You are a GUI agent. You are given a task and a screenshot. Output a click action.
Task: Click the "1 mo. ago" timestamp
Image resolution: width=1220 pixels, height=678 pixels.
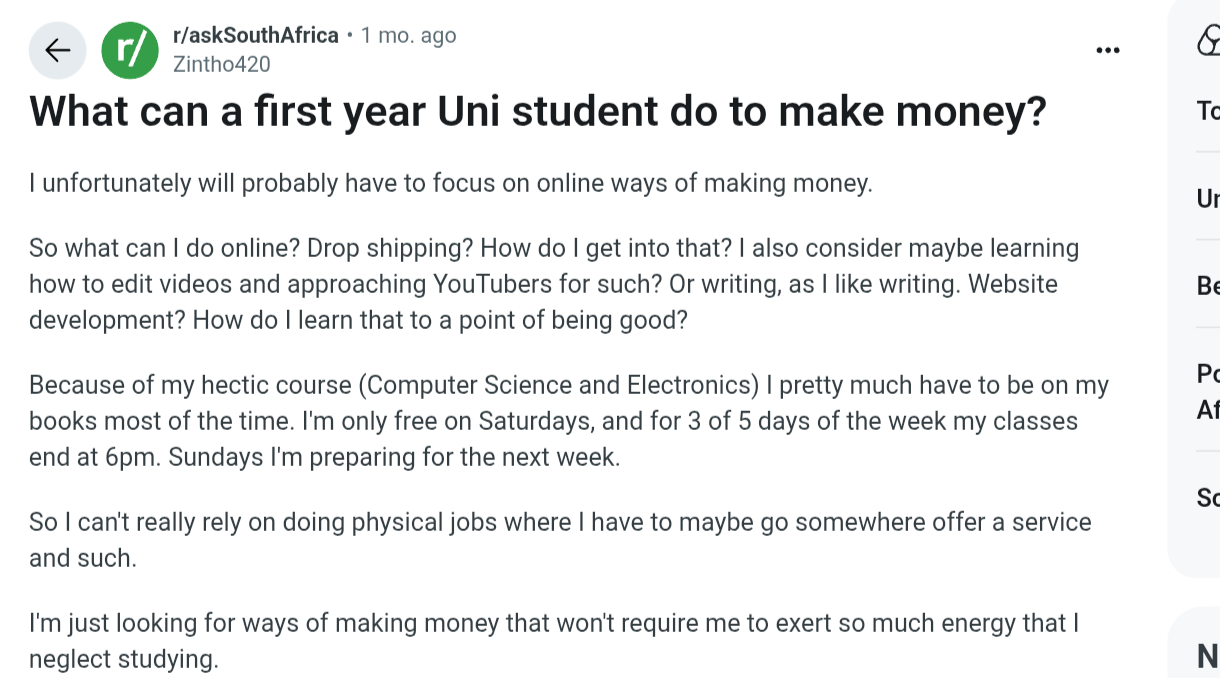pyautogui.click(x=408, y=35)
